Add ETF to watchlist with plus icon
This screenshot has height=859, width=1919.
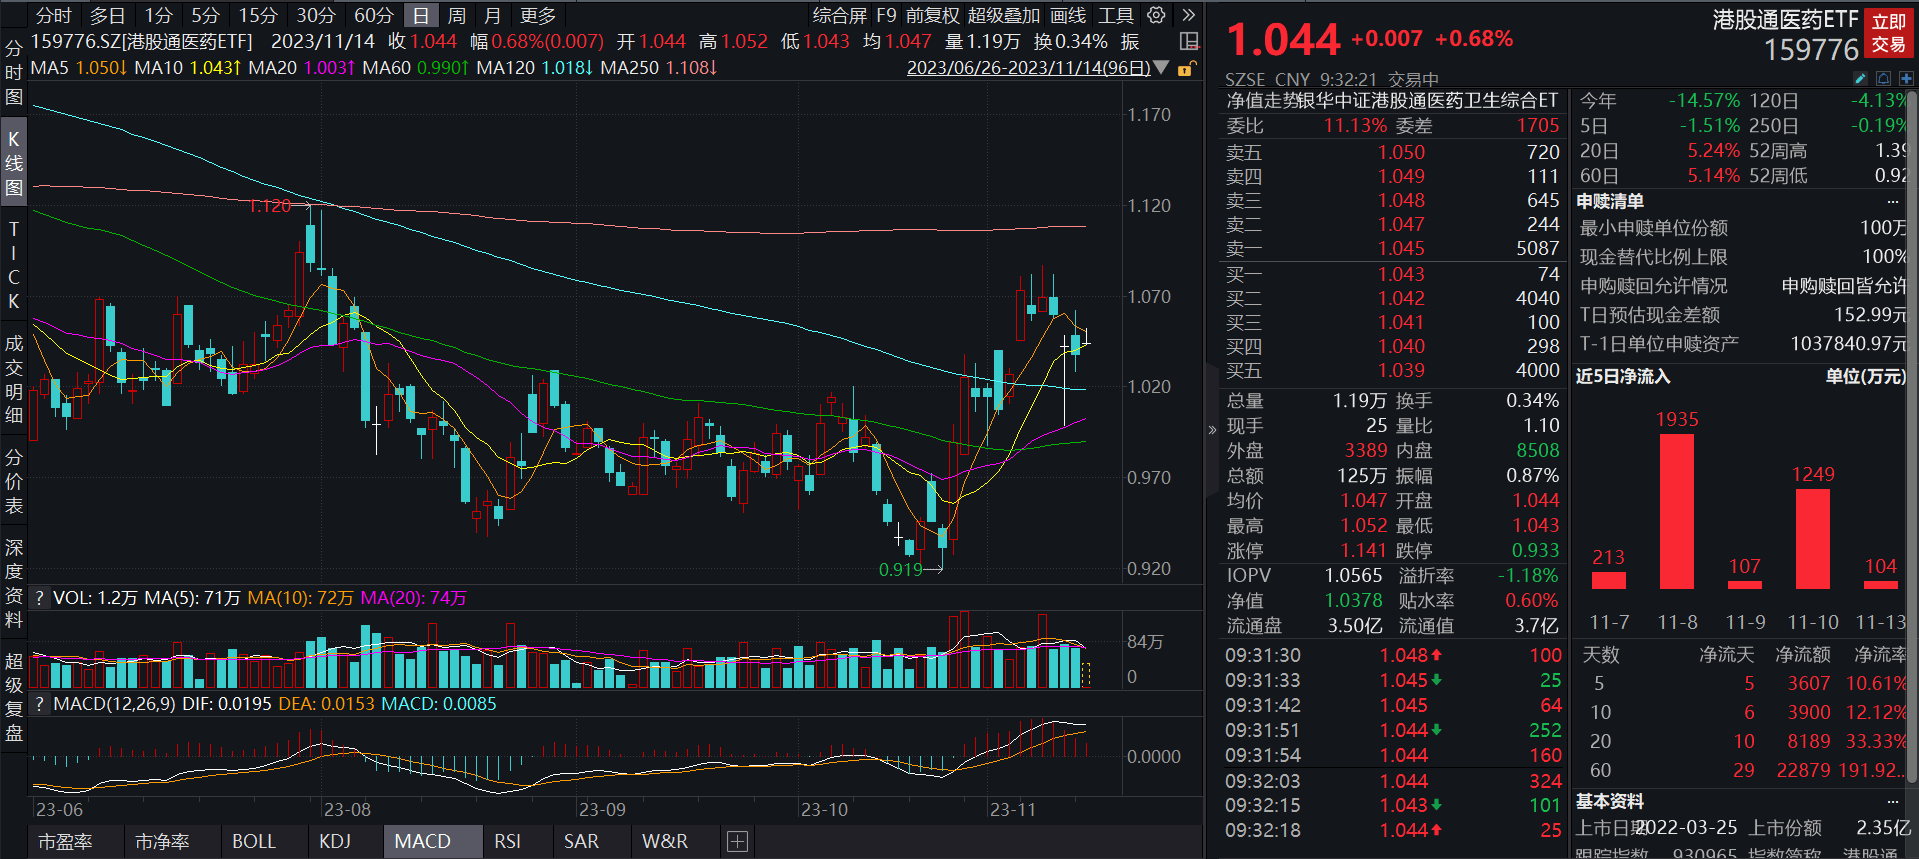point(1906,78)
